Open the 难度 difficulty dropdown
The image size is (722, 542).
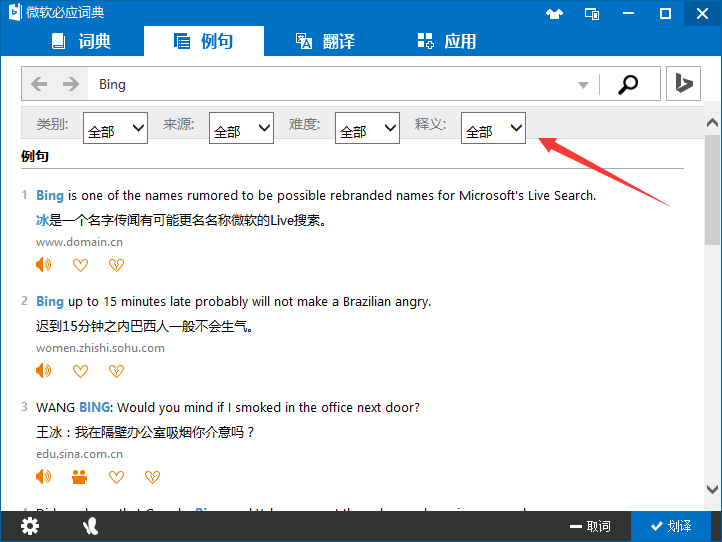click(x=367, y=128)
